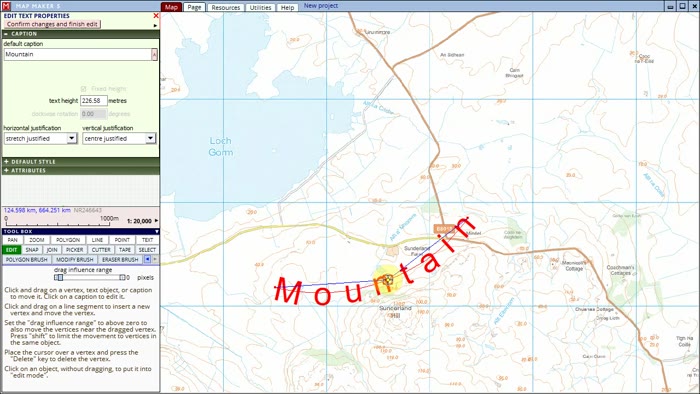The width and height of the screenshot is (700, 394).
Task: Click the A button next to the caption field
Action: point(154,54)
